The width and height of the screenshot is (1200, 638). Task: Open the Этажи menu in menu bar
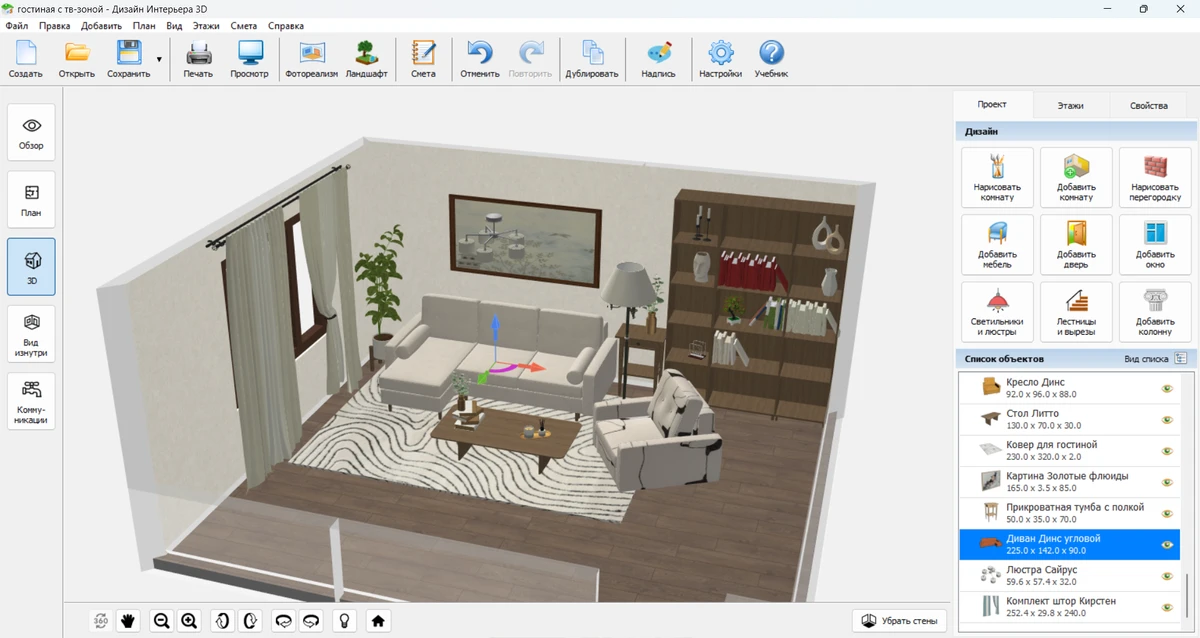tap(206, 25)
